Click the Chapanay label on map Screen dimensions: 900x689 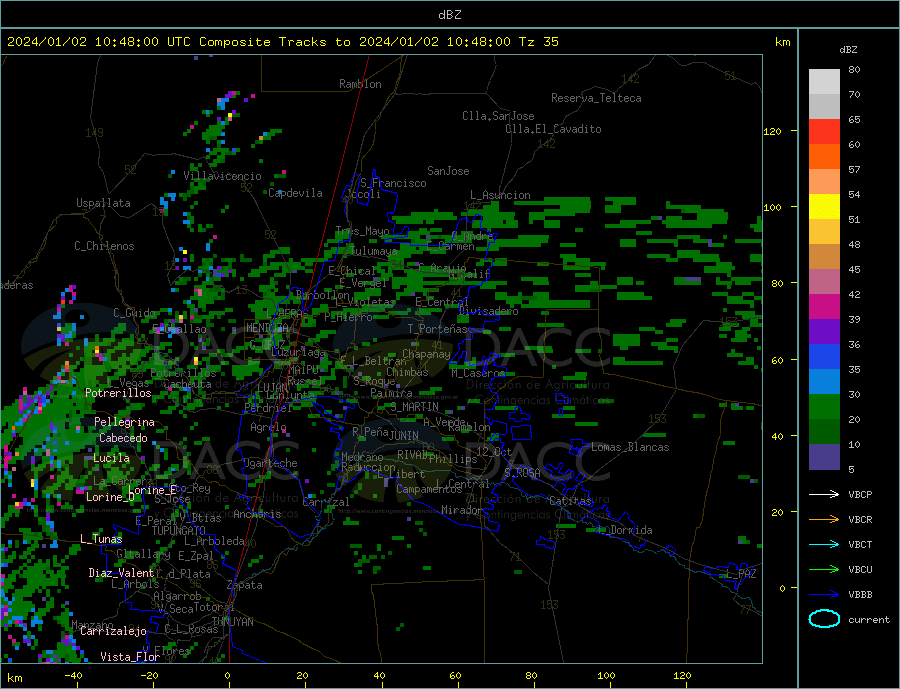tap(426, 354)
